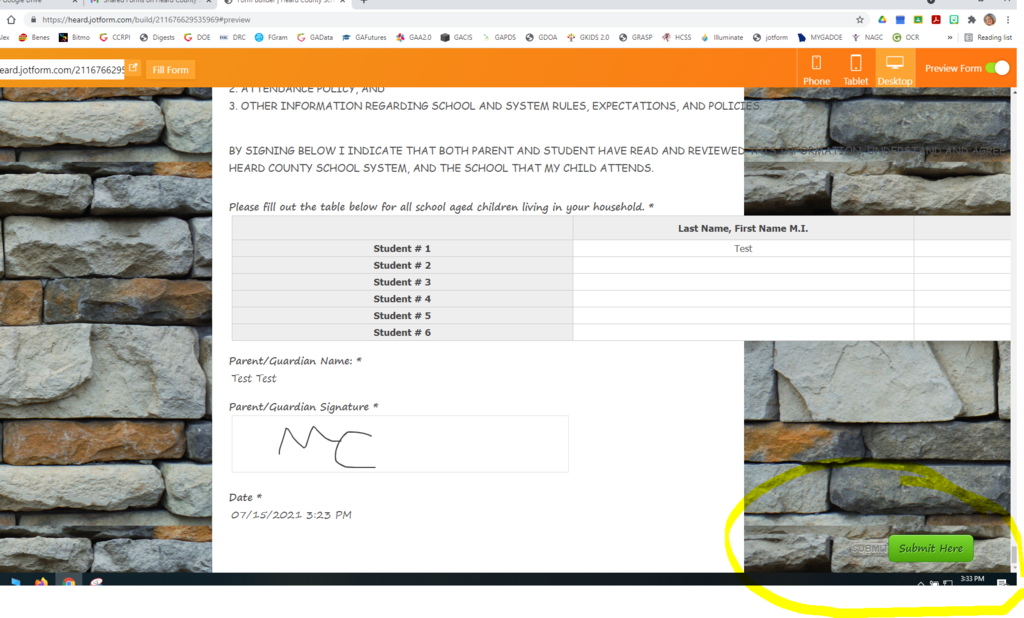This screenshot has width=1024, height=618.
Task: Open the GAA2.0 bookmark
Action: [413, 38]
